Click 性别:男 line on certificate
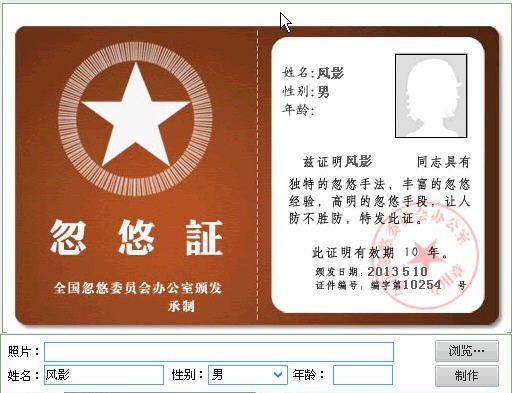512x393 pixels. 306,91
